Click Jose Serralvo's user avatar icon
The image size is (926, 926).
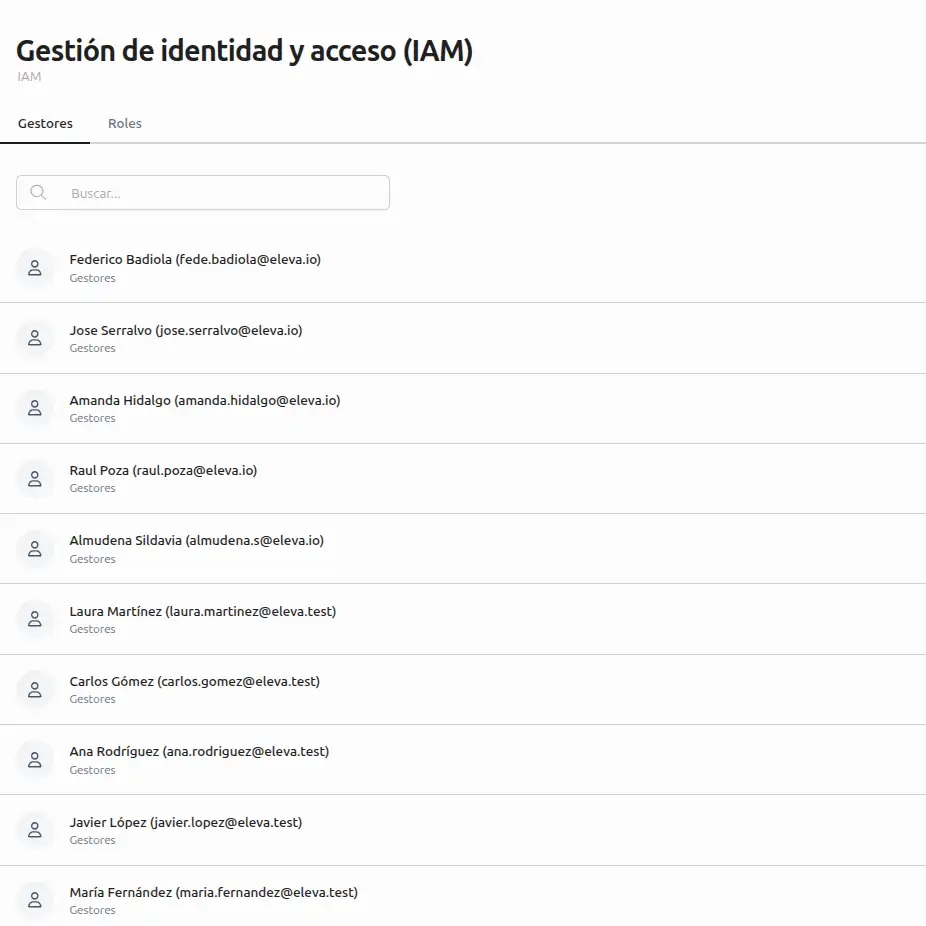pos(34,338)
